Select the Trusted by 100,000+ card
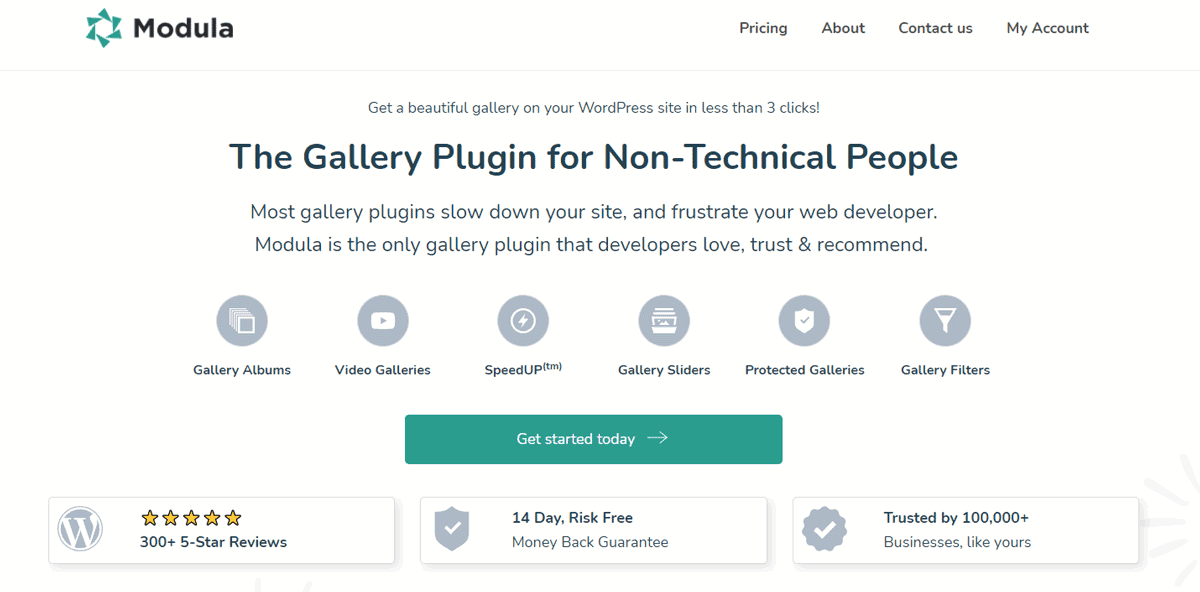The width and height of the screenshot is (1200, 592). 965,530
